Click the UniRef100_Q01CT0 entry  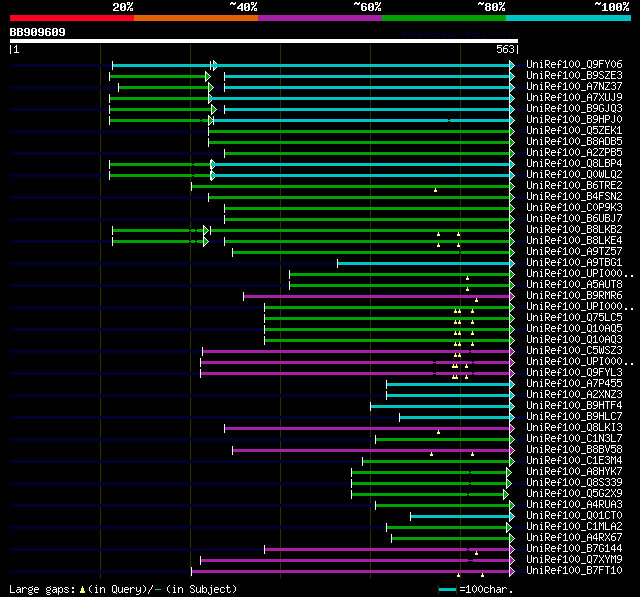pyautogui.click(x=574, y=516)
